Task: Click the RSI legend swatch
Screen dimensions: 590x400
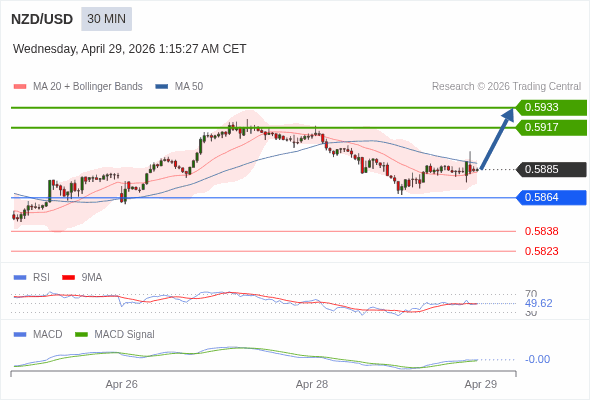Action: pyautogui.click(x=20, y=278)
